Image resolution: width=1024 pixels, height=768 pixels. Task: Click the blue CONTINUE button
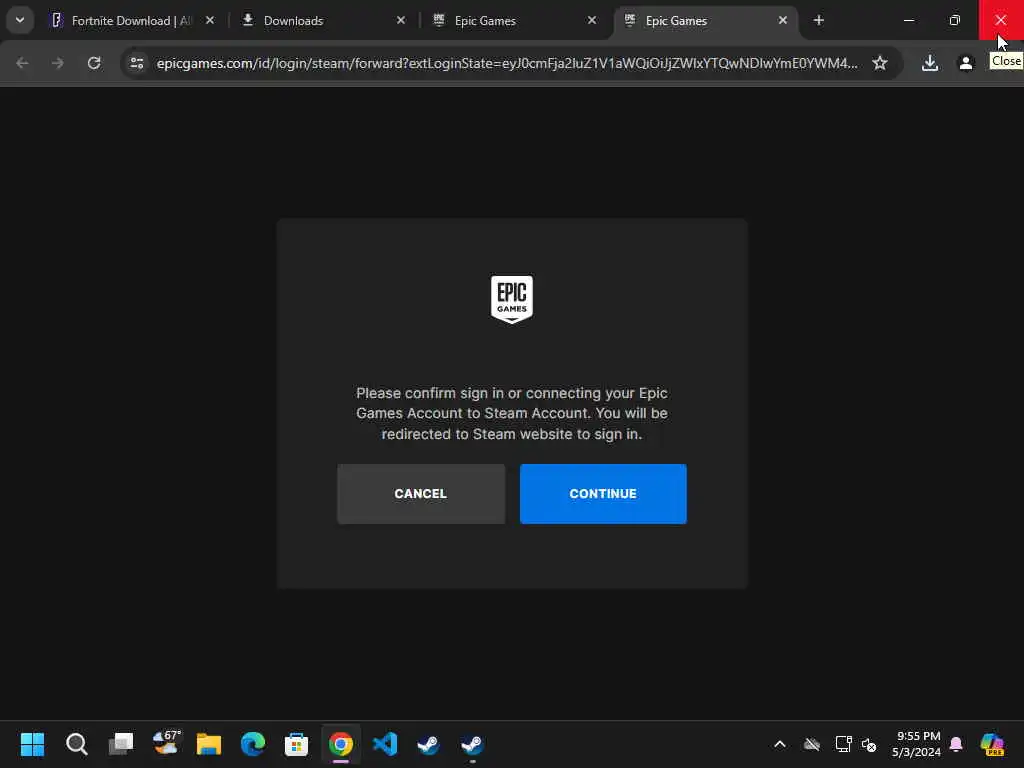tap(603, 494)
